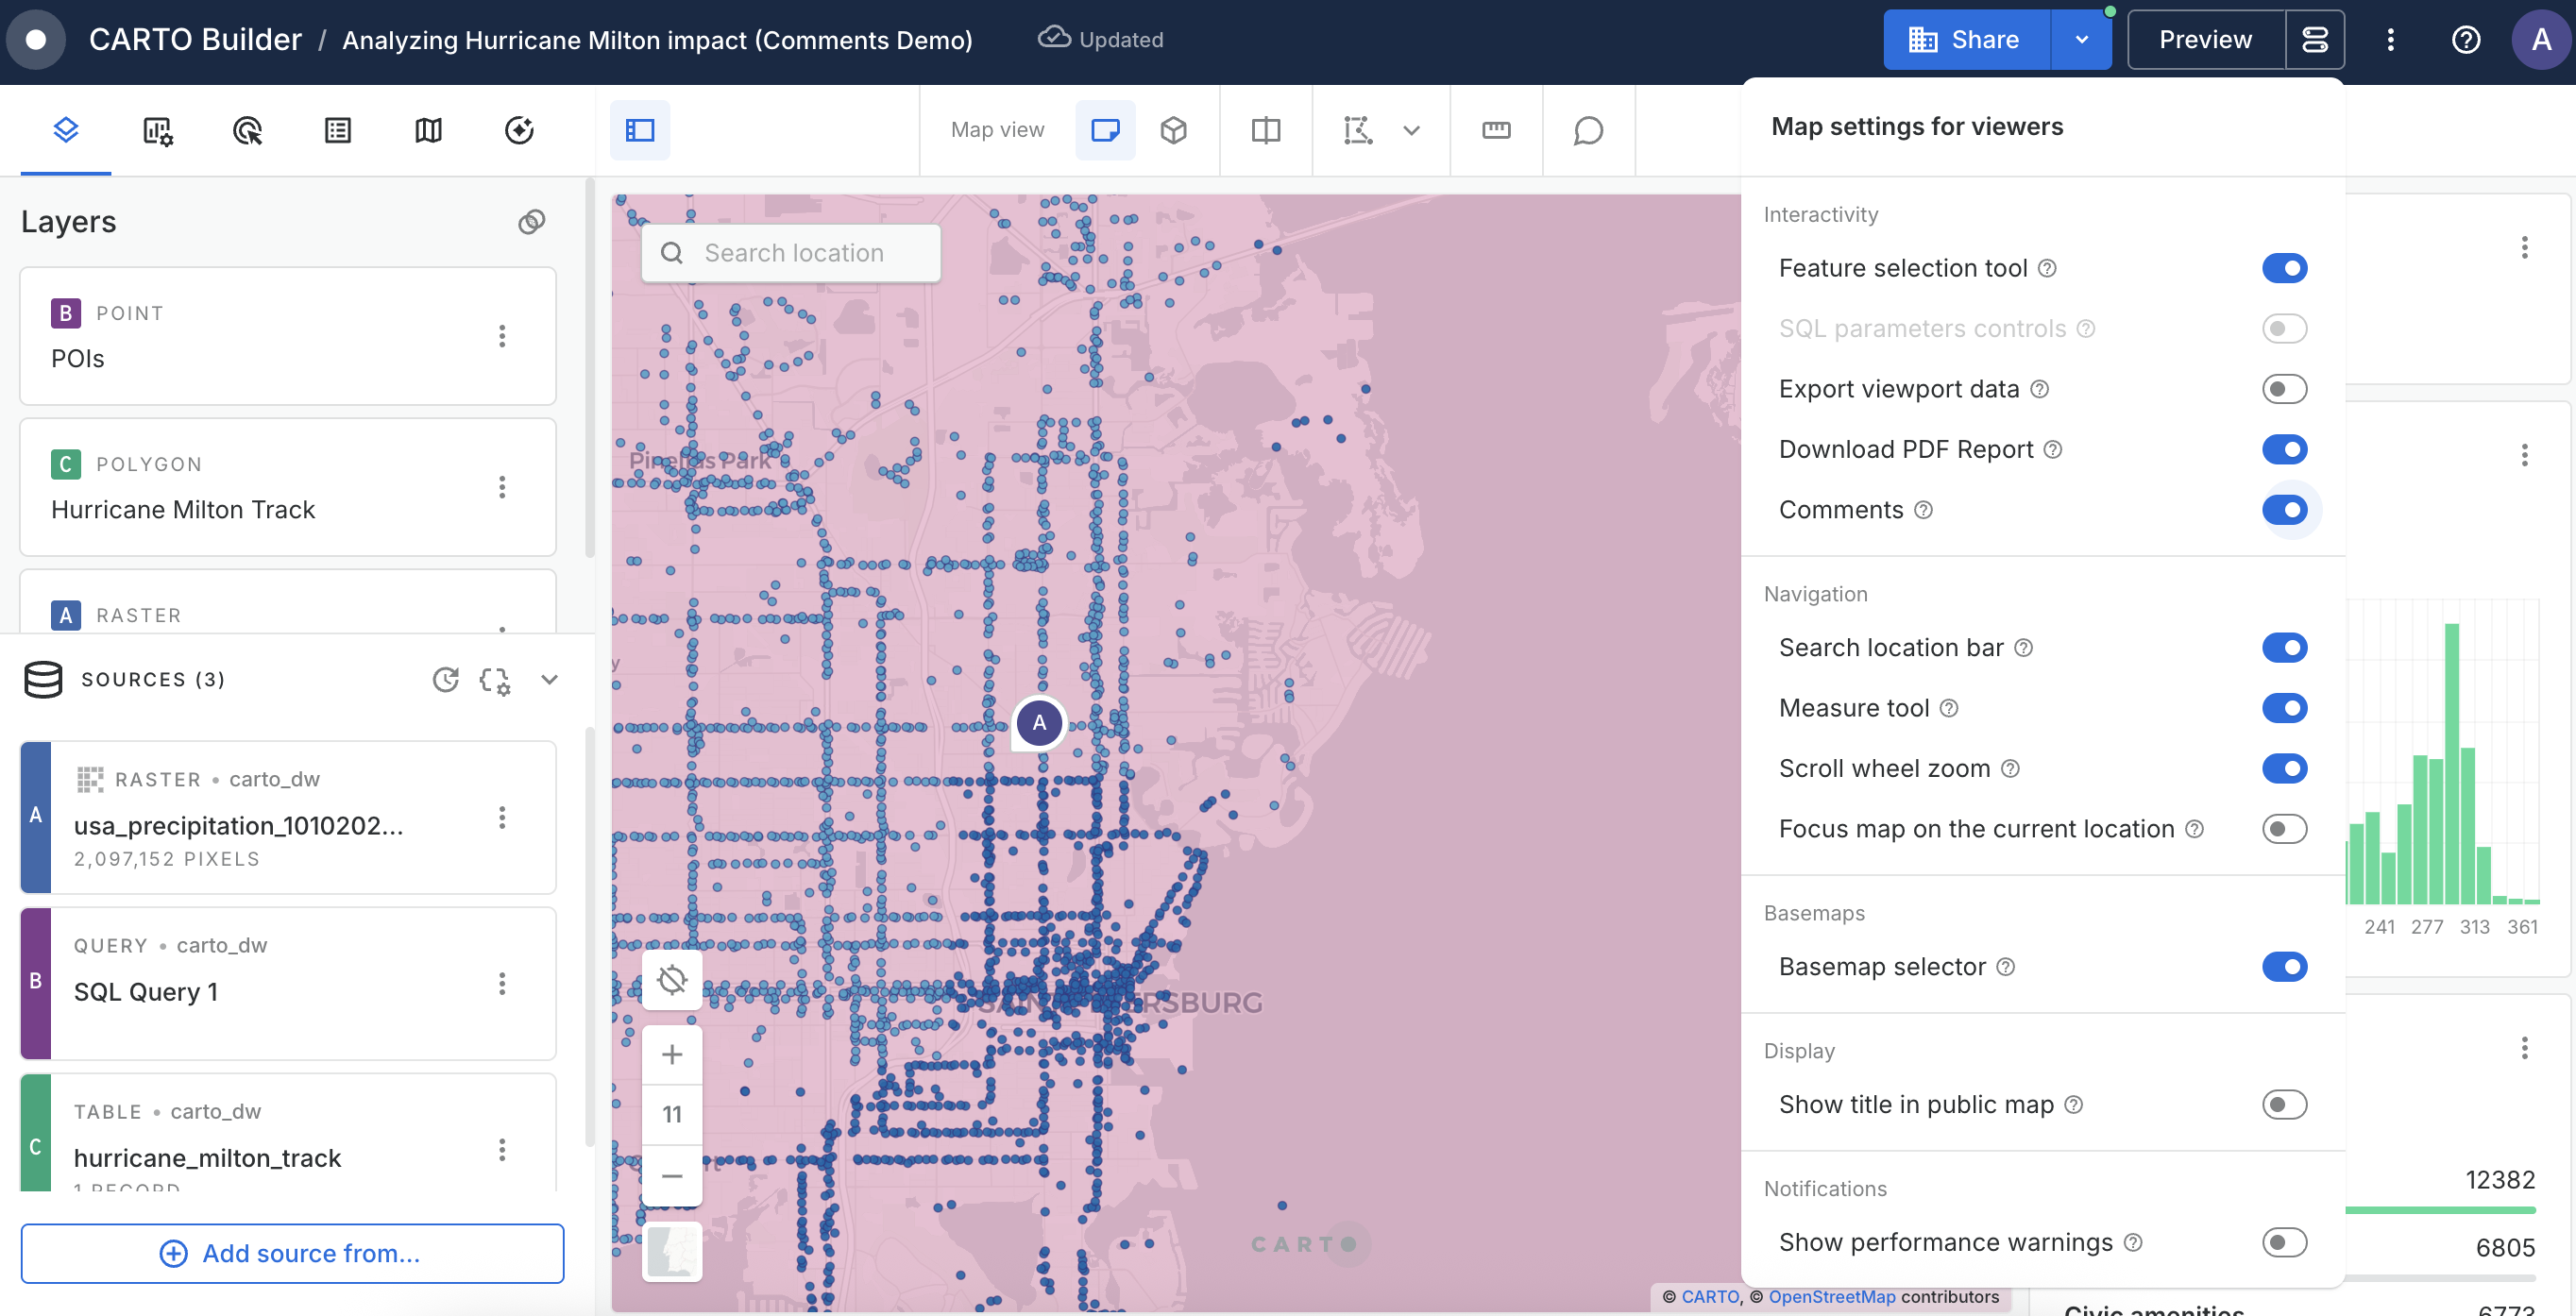
Task: Collapse the Sources section chevron
Action: click(x=549, y=679)
